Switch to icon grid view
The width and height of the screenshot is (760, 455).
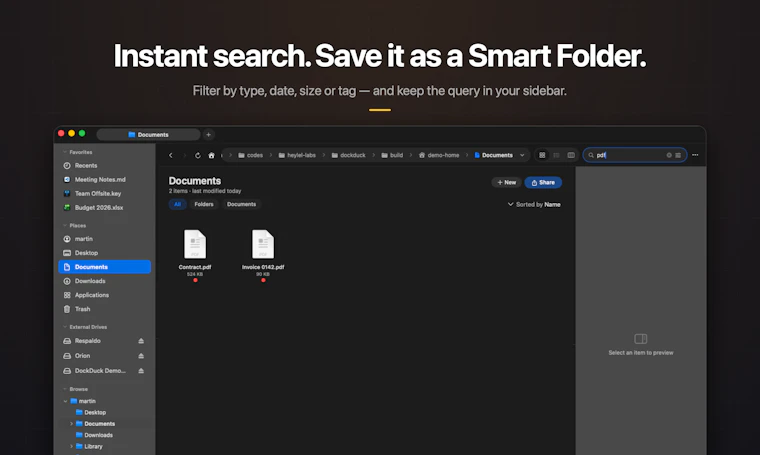click(542, 155)
